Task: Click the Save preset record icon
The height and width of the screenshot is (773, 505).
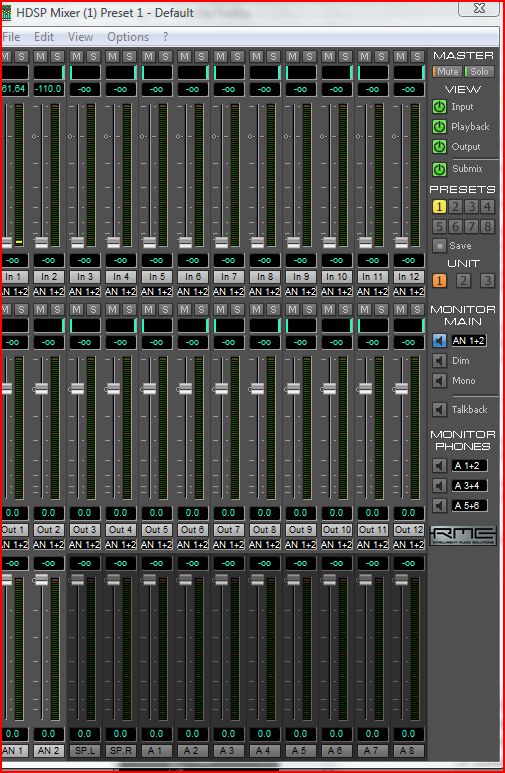Action: tap(439, 245)
